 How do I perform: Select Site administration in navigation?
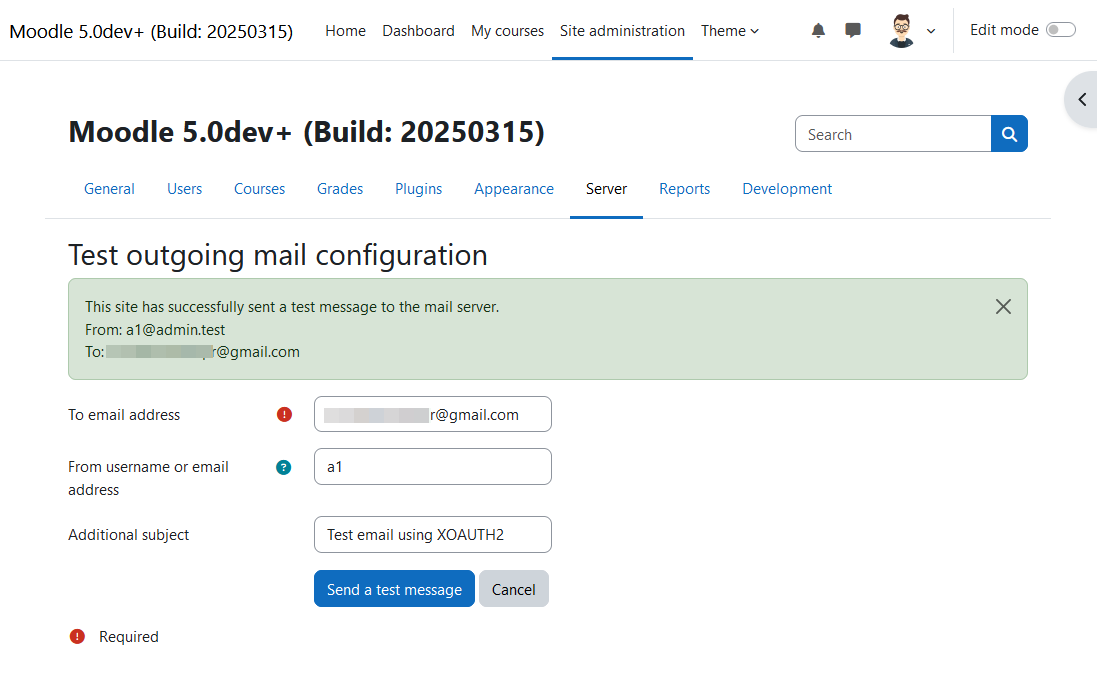coord(622,31)
